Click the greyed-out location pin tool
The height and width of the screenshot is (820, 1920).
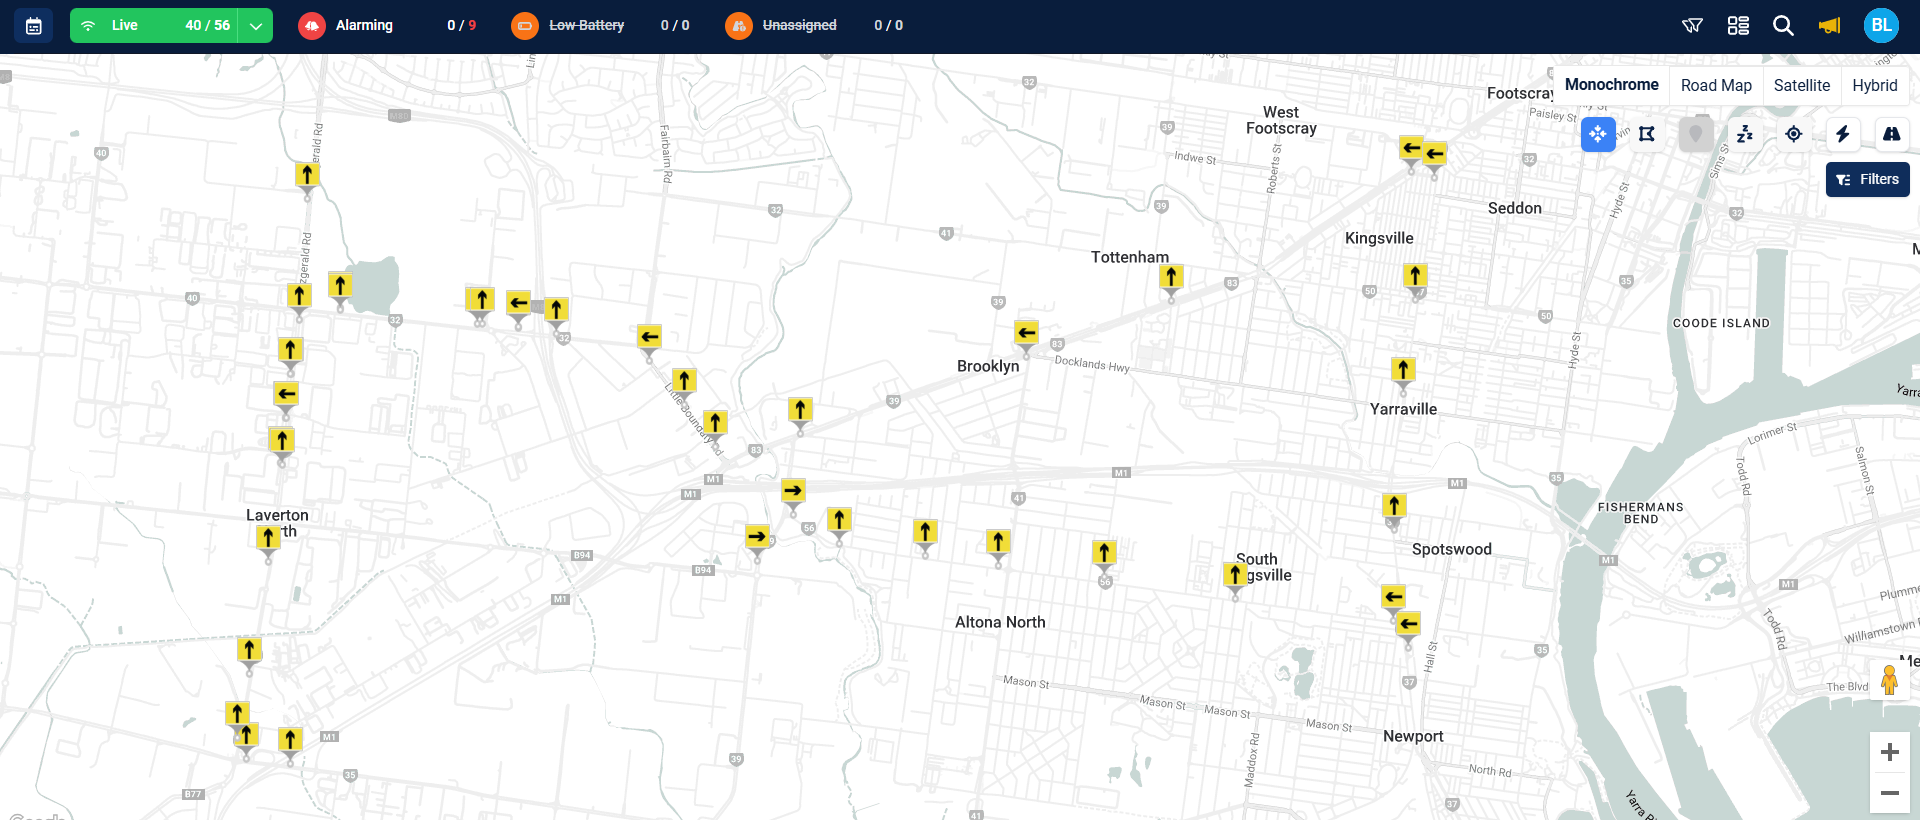tap(1696, 134)
